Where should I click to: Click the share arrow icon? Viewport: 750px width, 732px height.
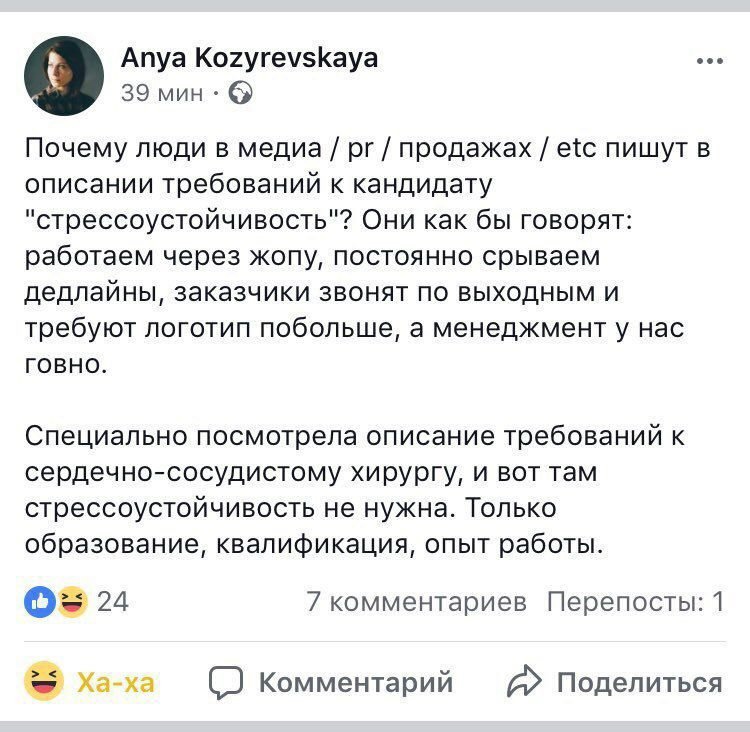click(x=523, y=683)
